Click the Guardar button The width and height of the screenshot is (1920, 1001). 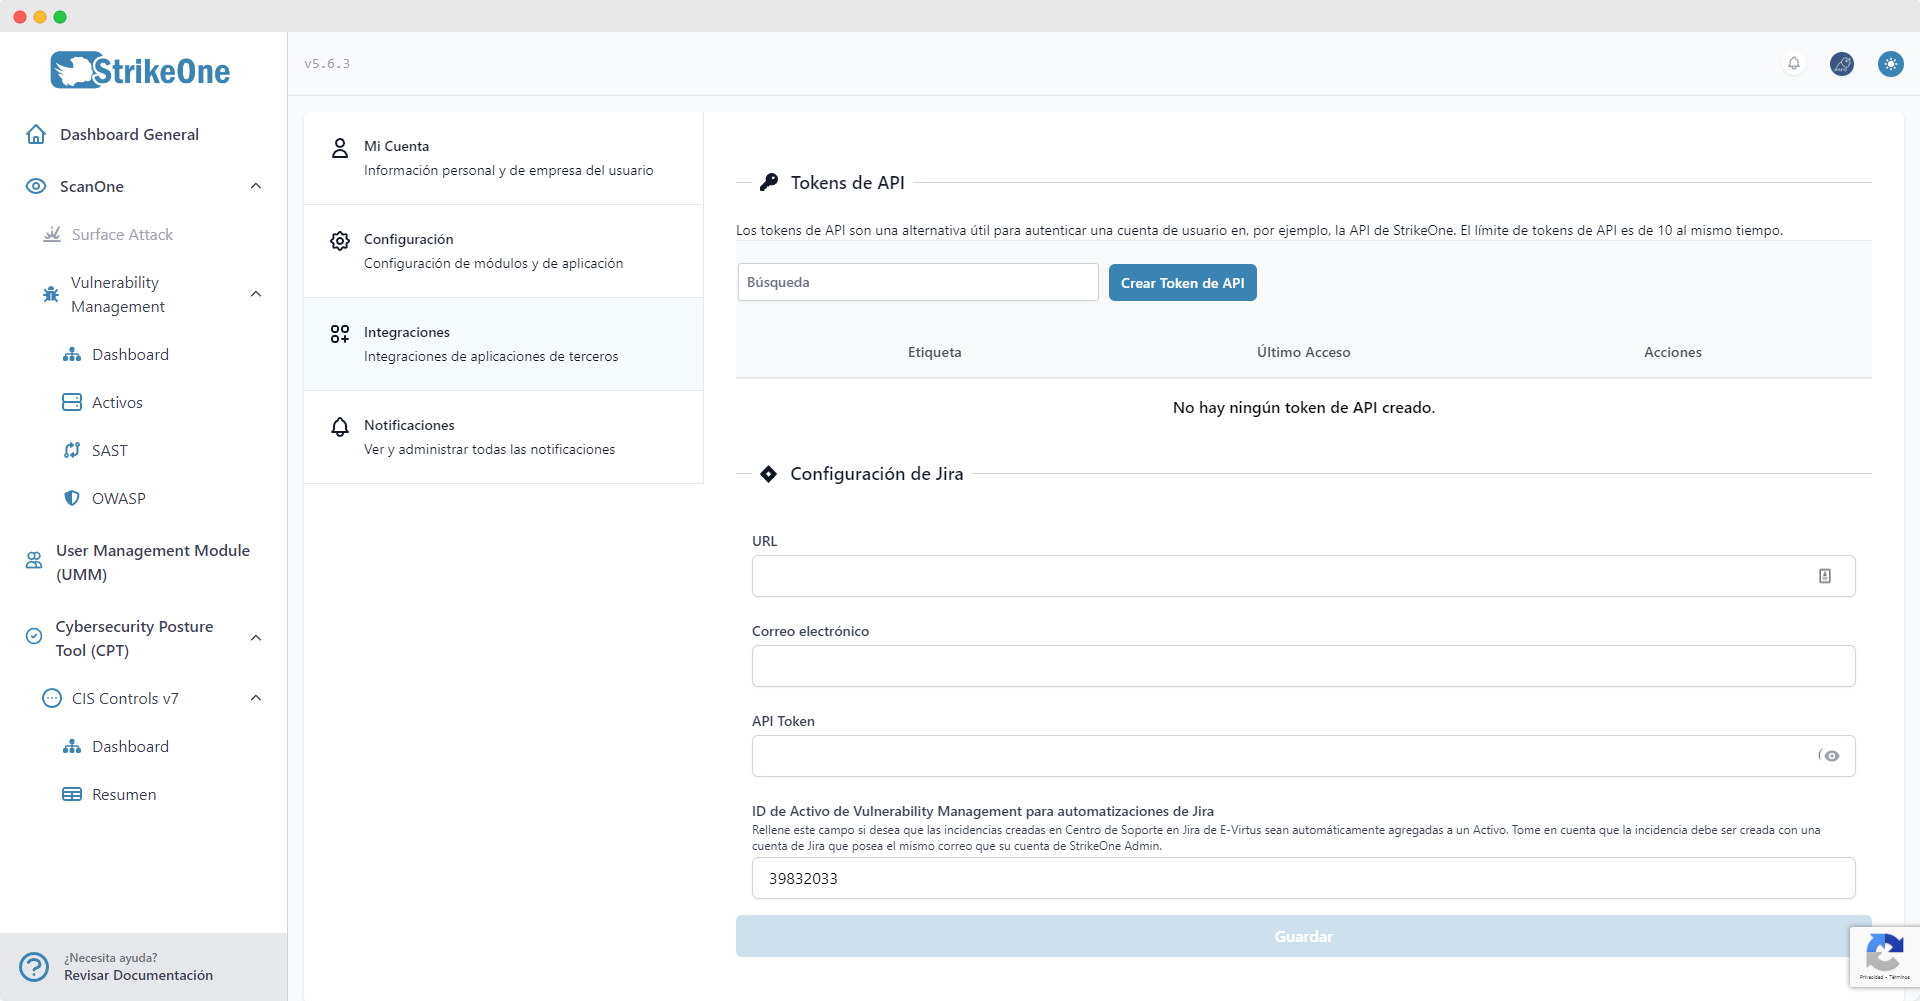(x=1303, y=936)
